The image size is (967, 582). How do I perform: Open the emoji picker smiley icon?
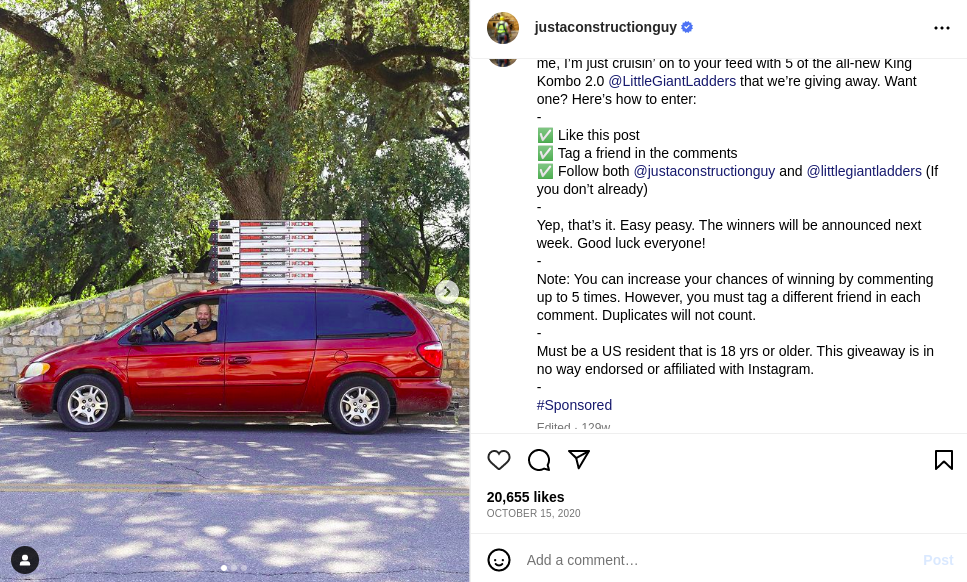(498, 560)
